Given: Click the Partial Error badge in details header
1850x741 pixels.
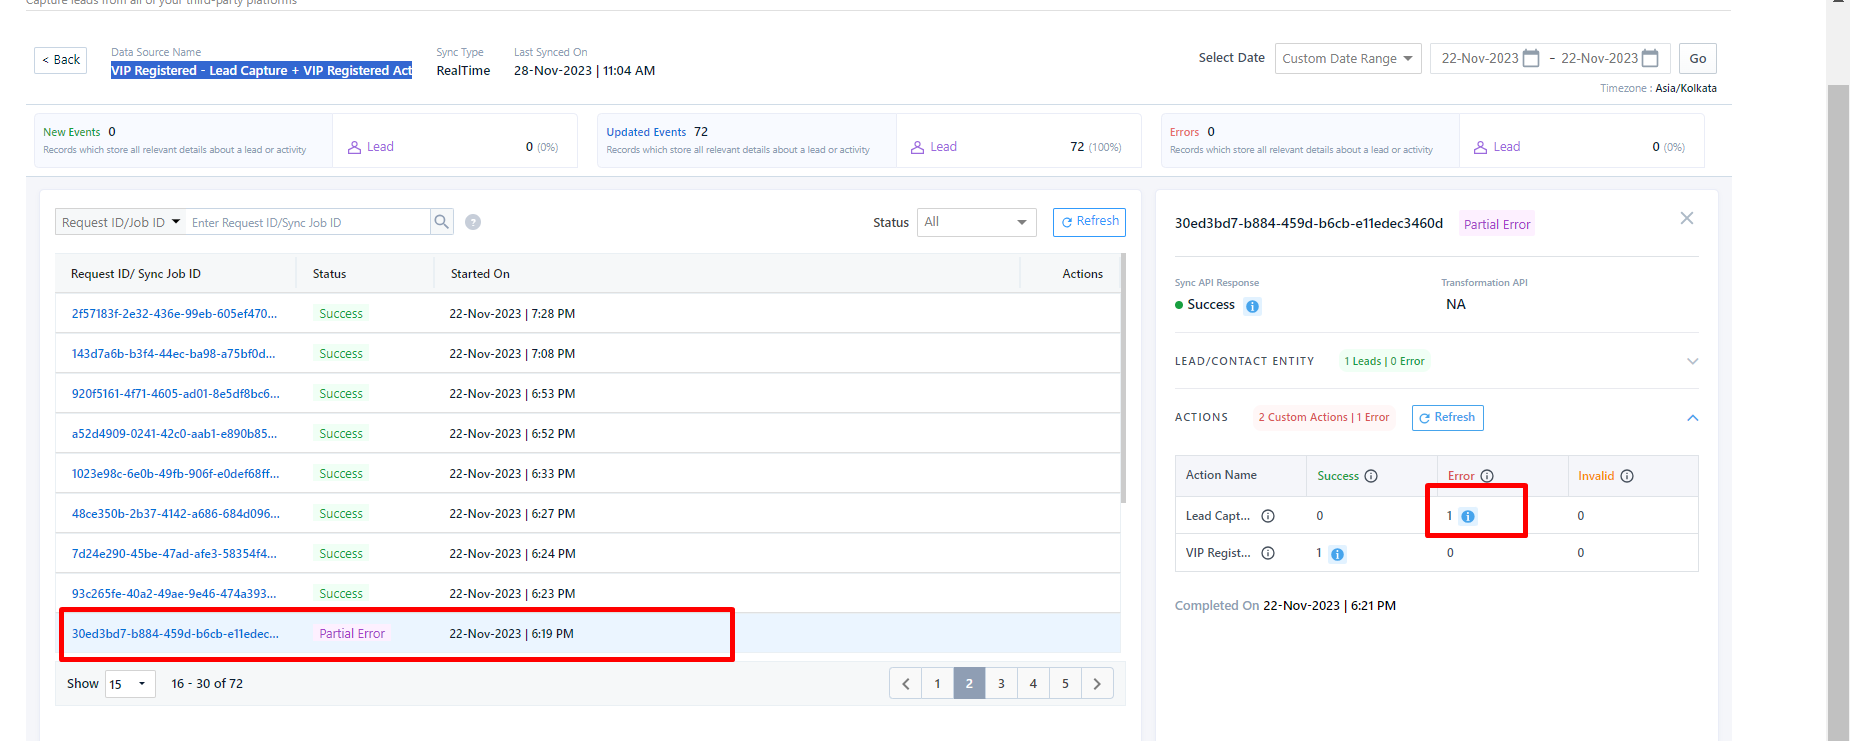Looking at the screenshot, I should [1497, 224].
